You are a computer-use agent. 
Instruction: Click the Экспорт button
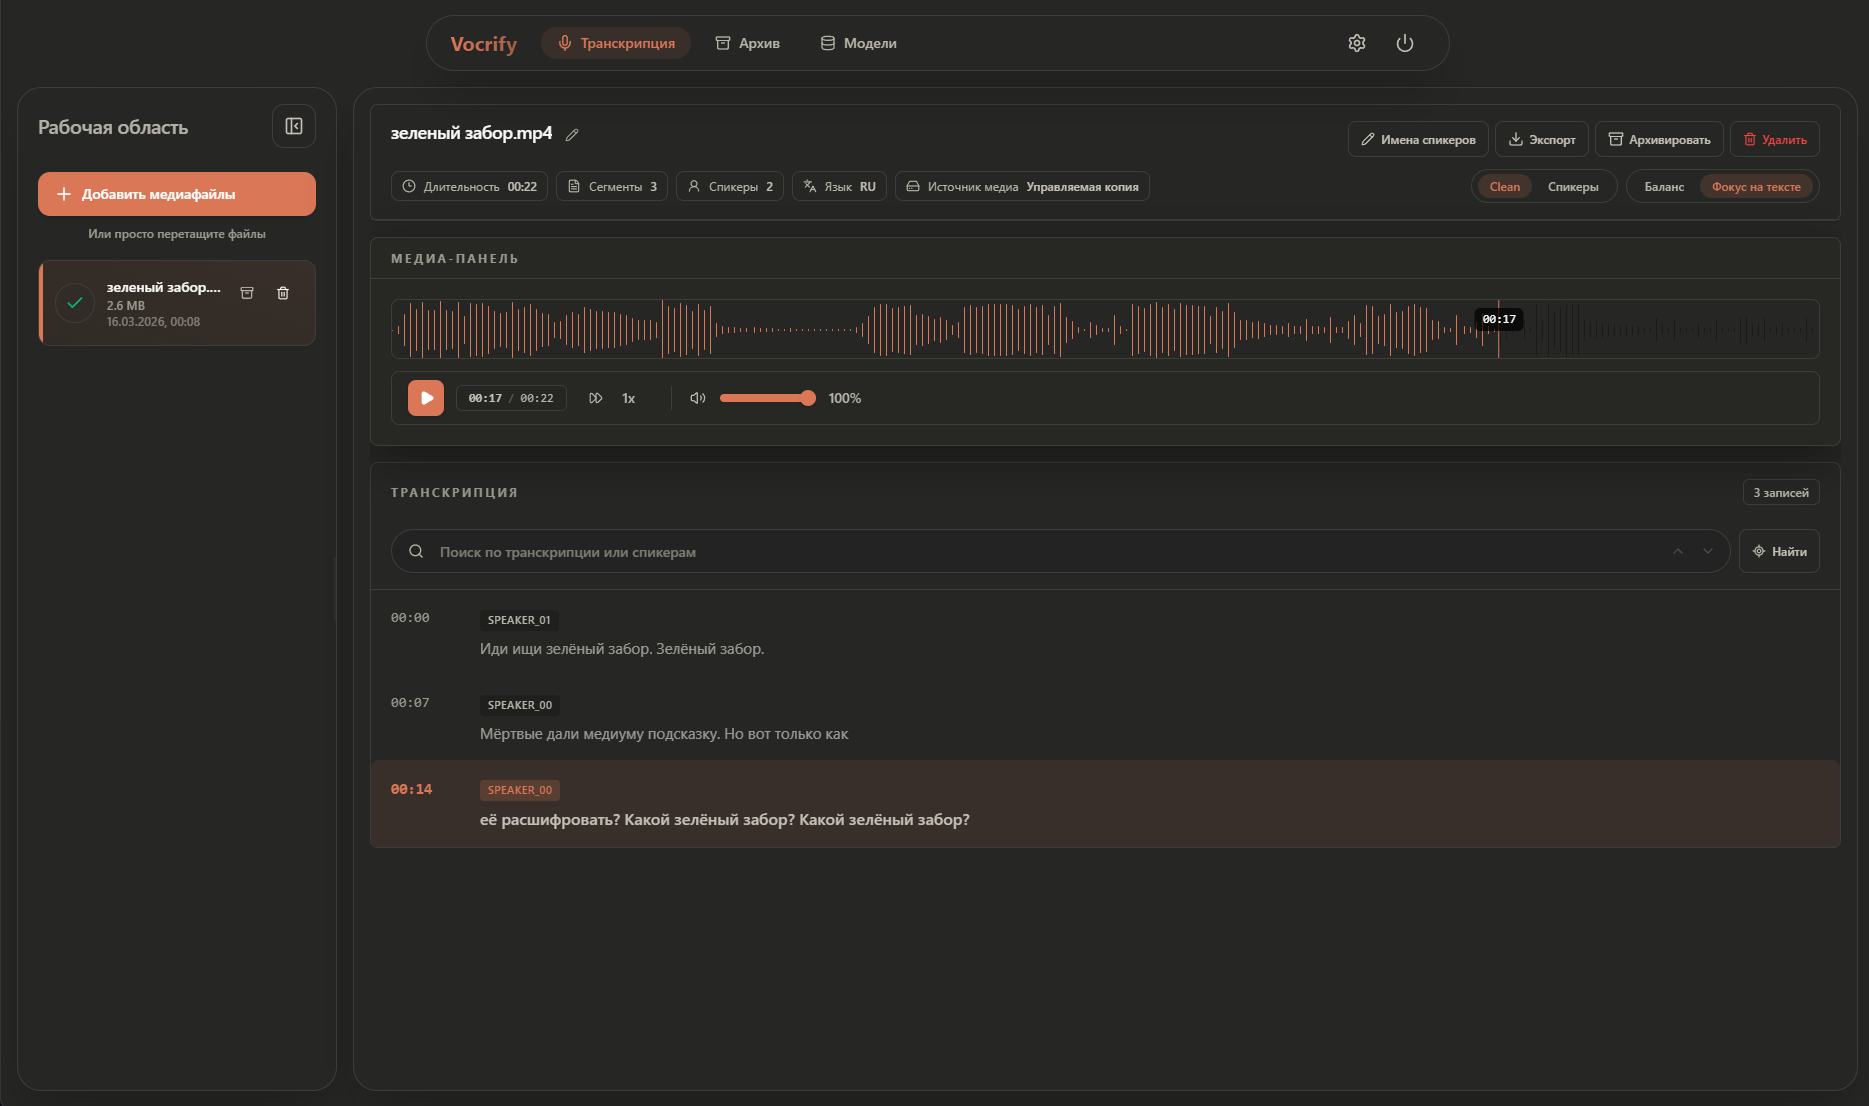click(1541, 140)
